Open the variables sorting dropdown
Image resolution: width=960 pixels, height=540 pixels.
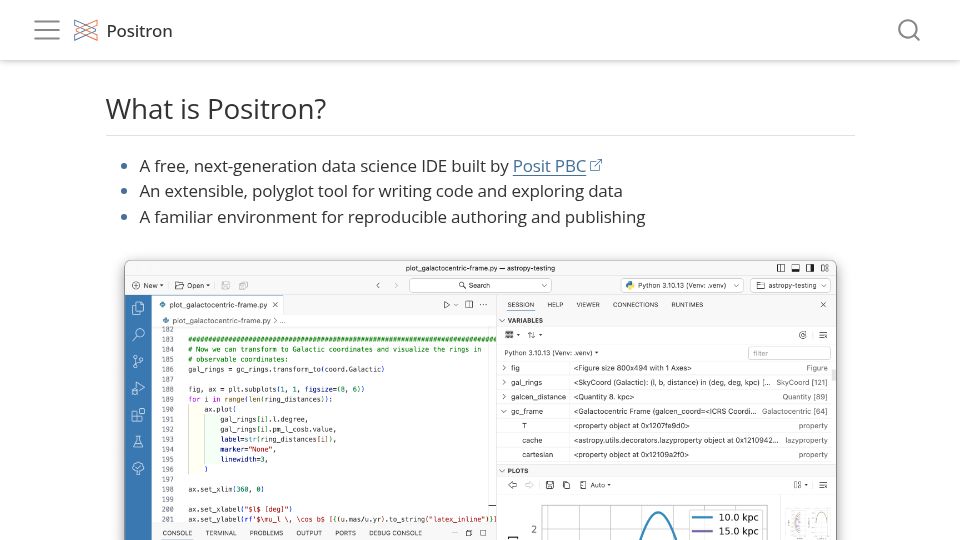click(534, 335)
